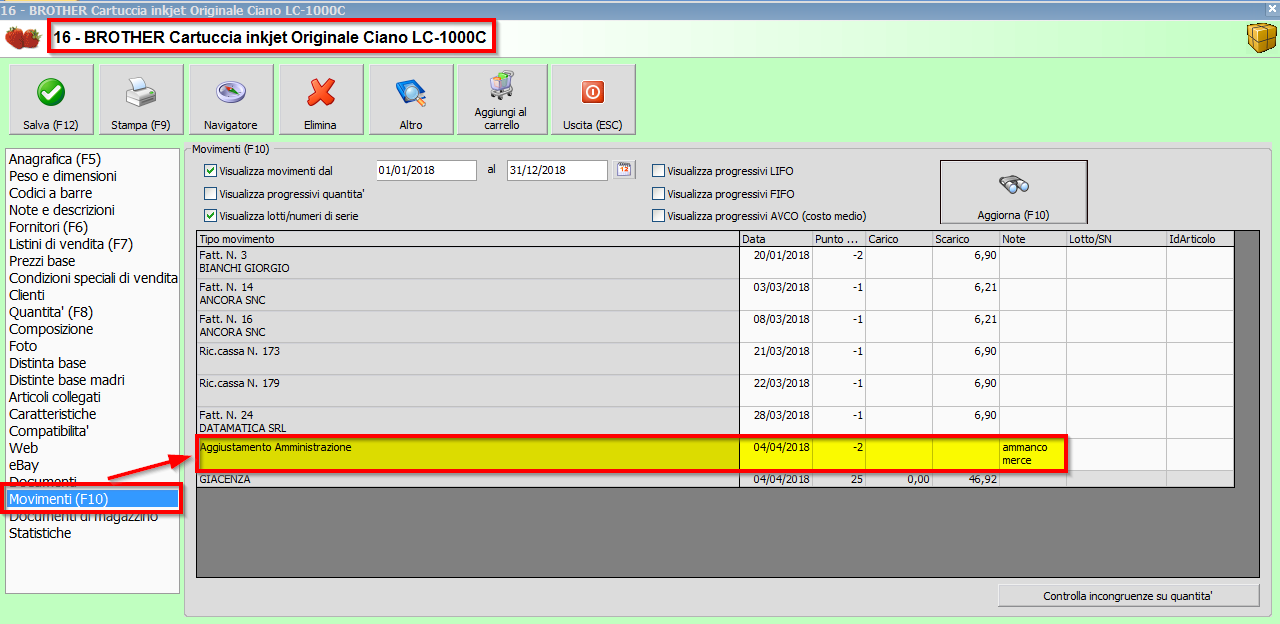Select Peso e dimensioni in sidebar
The height and width of the screenshot is (624, 1280).
tap(63, 176)
